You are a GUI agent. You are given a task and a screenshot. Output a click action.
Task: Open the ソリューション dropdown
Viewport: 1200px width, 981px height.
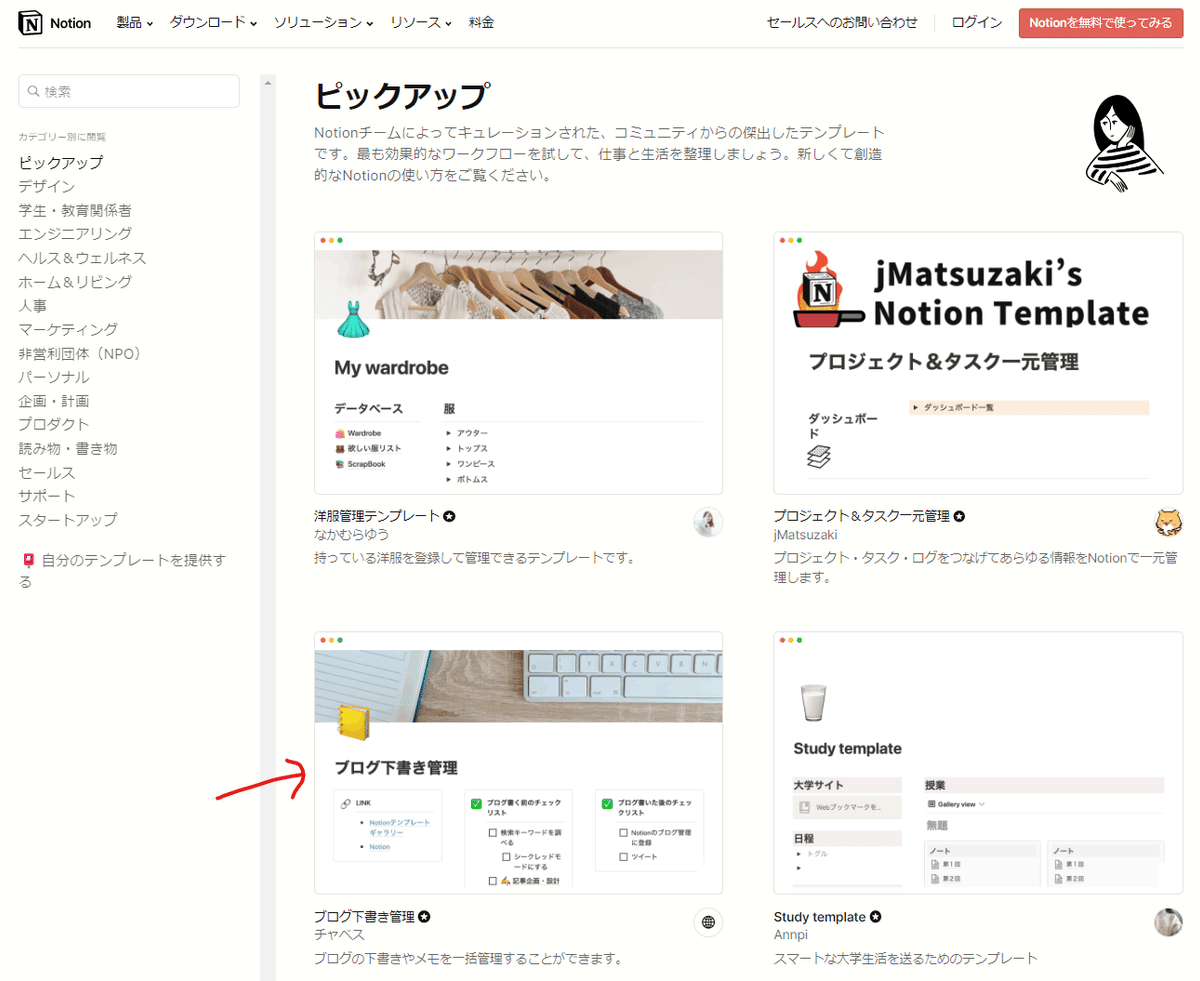point(323,22)
